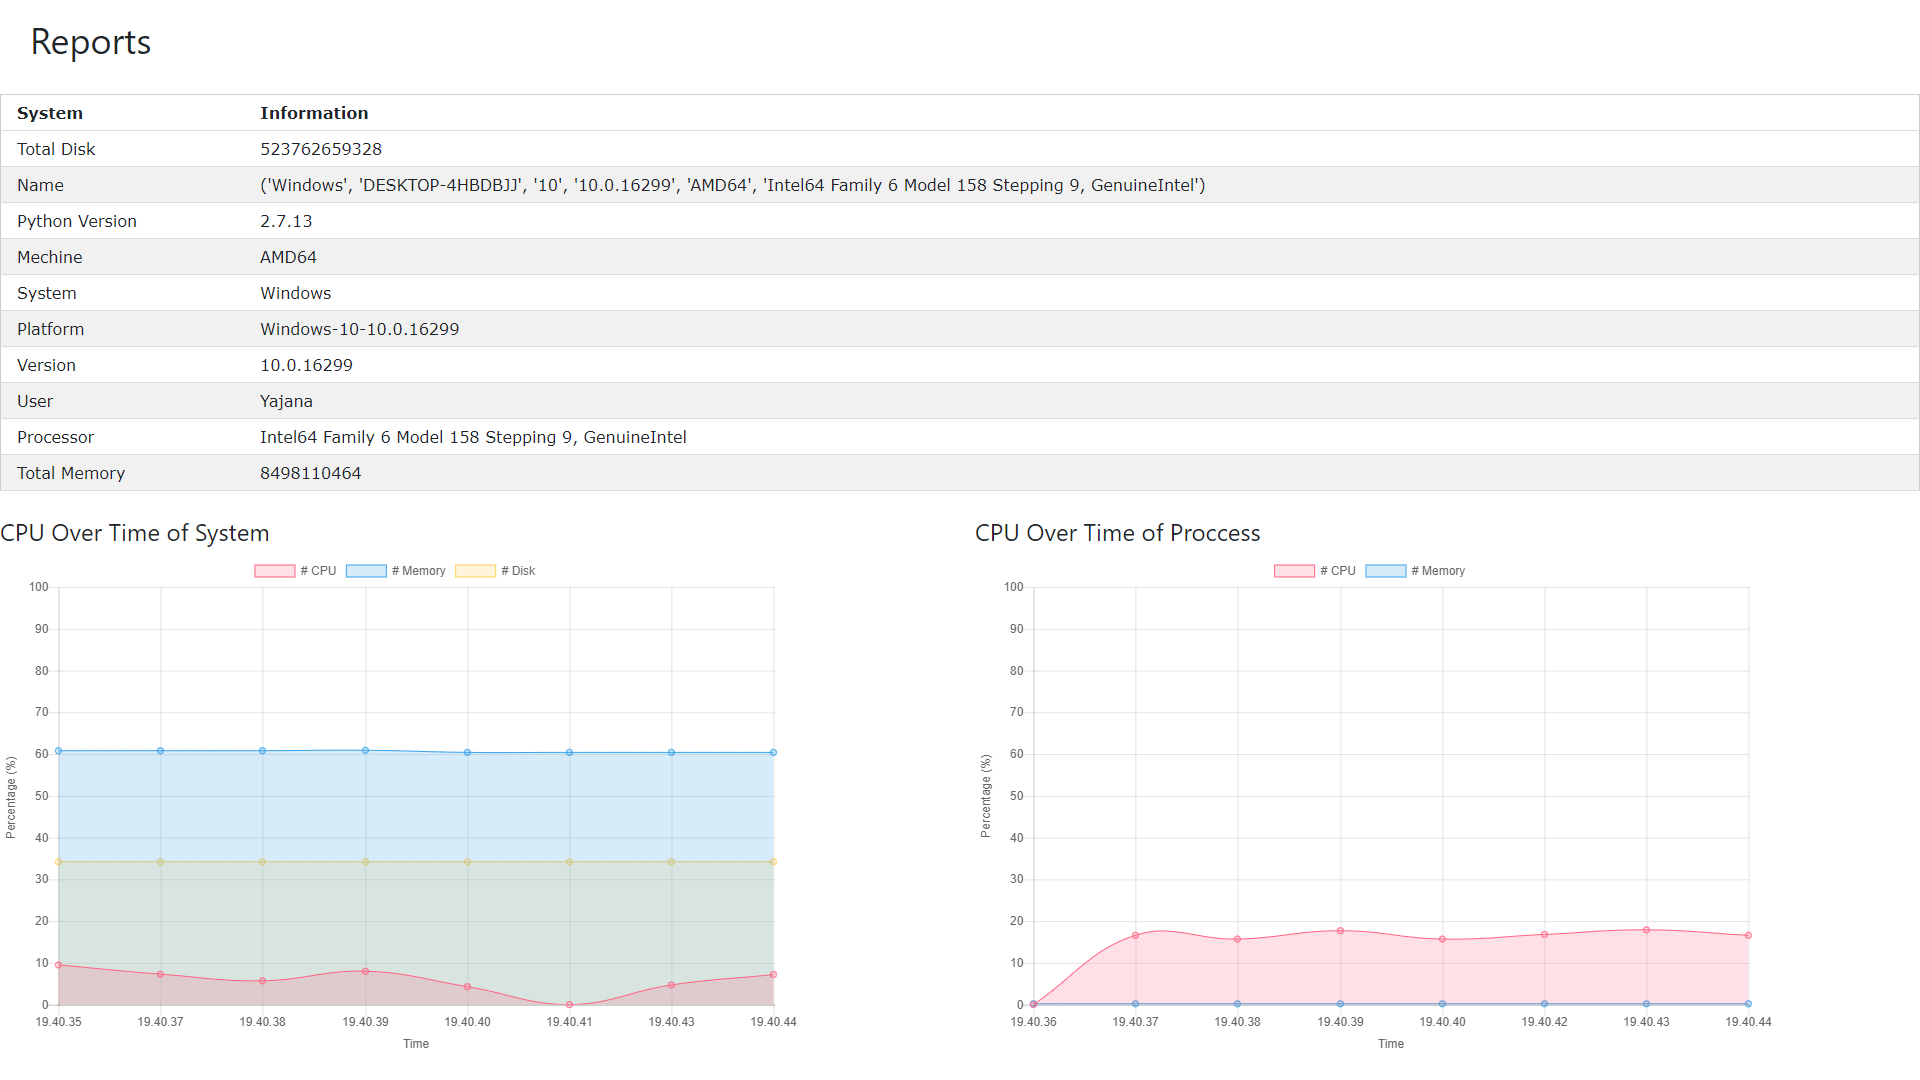Screen dimensions: 1920x1080
Task: Click System chart Memory point at 19.40.37
Action: (x=160, y=750)
